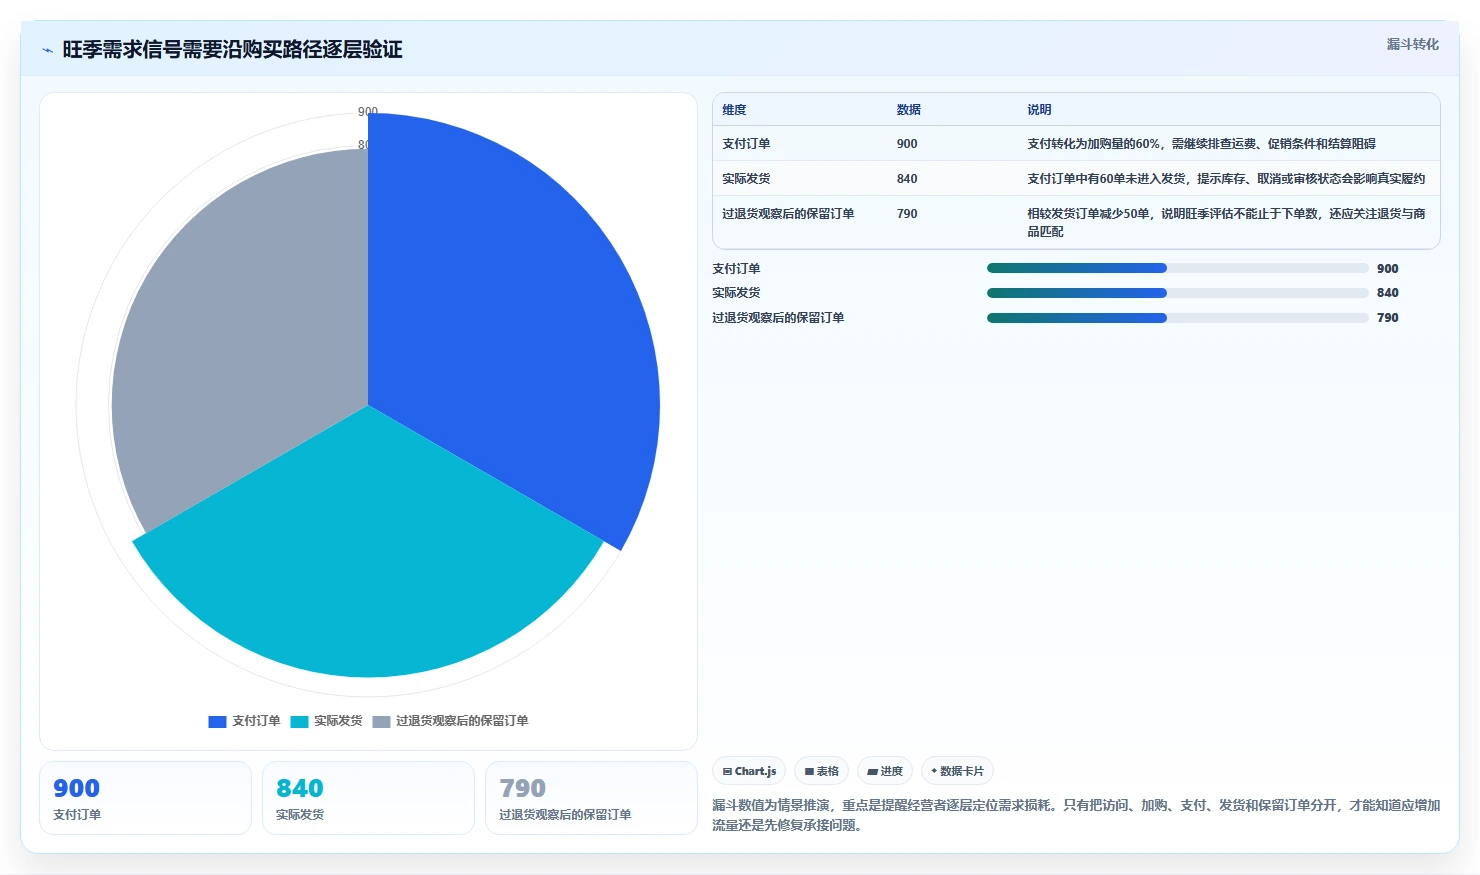Click the 漏斗数值为情景推演 footer paragraph
This screenshot has width=1480, height=875.
click(1076, 815)
